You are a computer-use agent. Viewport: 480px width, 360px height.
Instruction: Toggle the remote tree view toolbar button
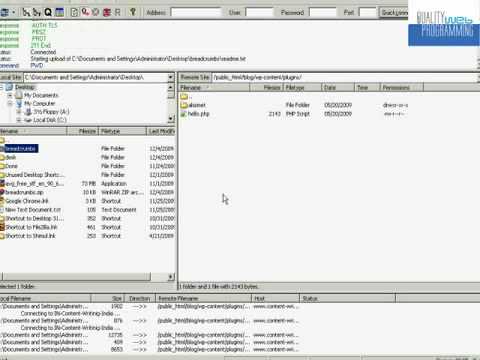coord(37,12)
